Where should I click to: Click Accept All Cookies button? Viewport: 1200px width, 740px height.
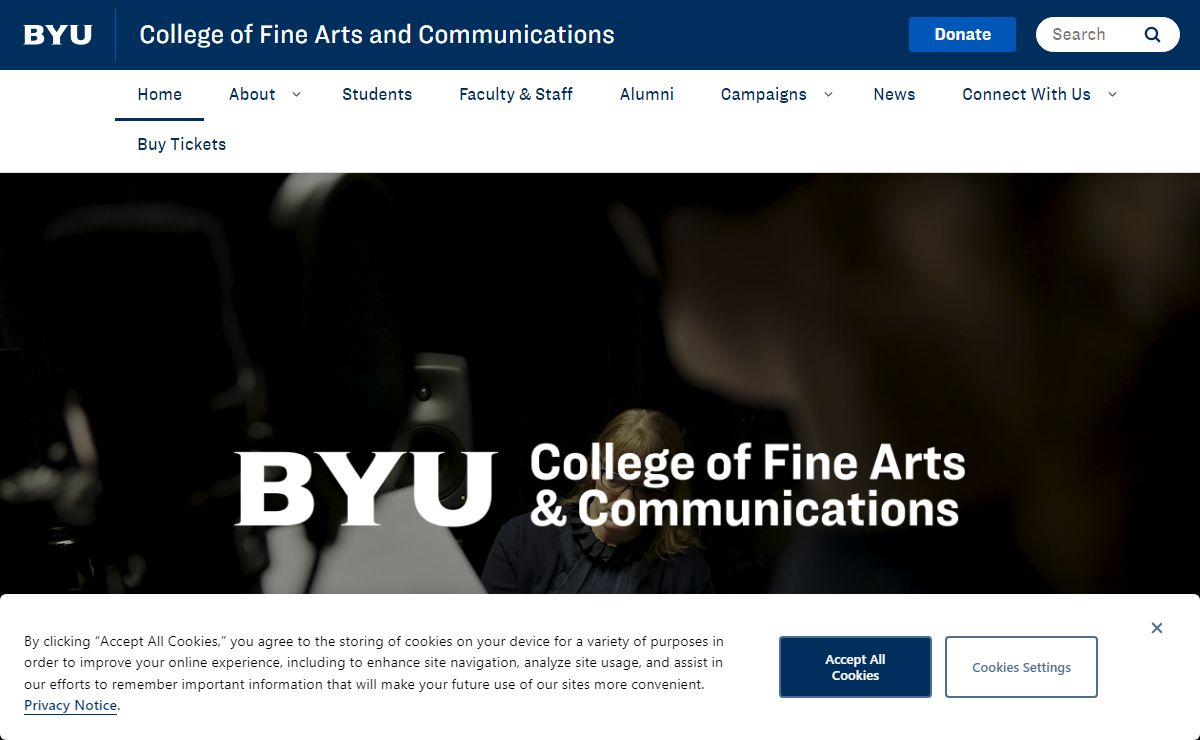(855, 667)
